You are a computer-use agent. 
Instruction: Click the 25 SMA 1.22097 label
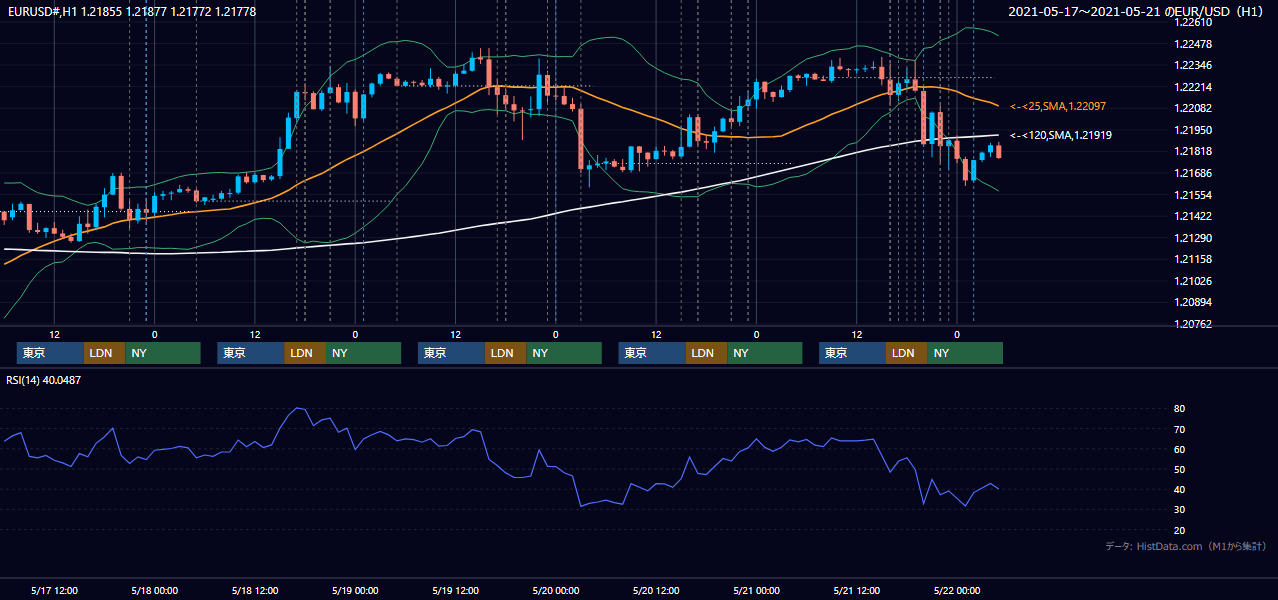click(1058, 106)
